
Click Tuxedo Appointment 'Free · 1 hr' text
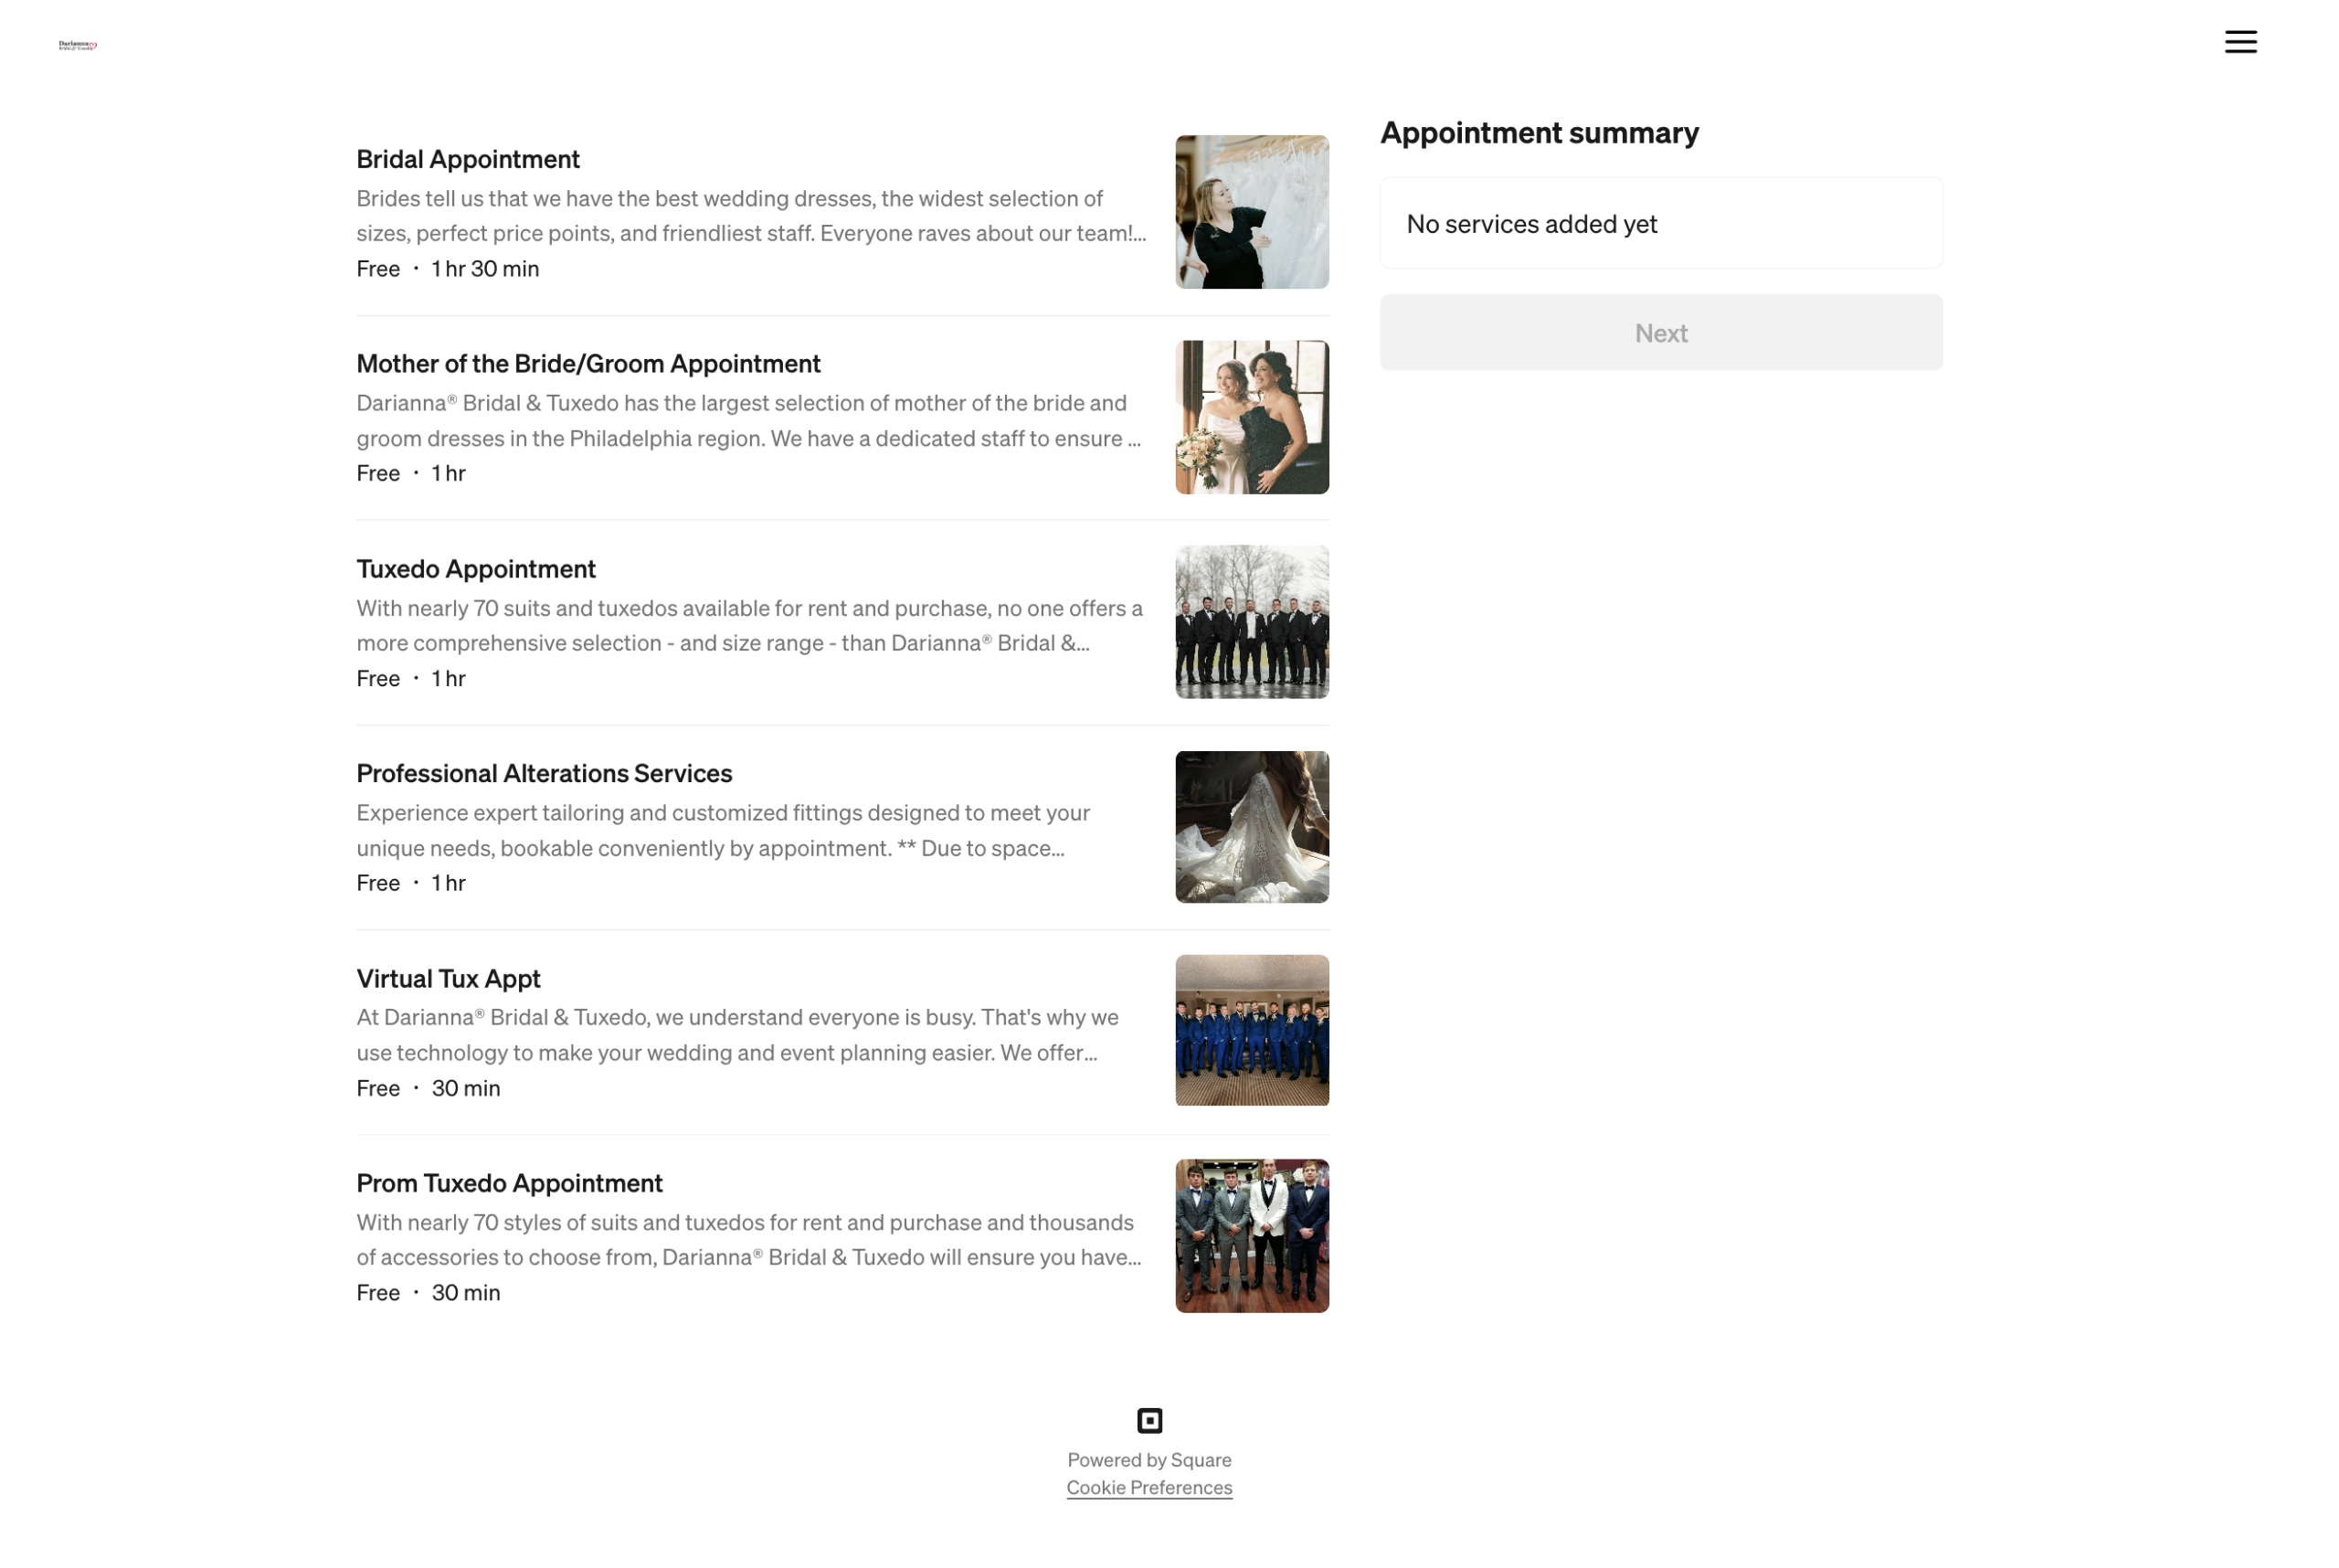click(411, 678)
